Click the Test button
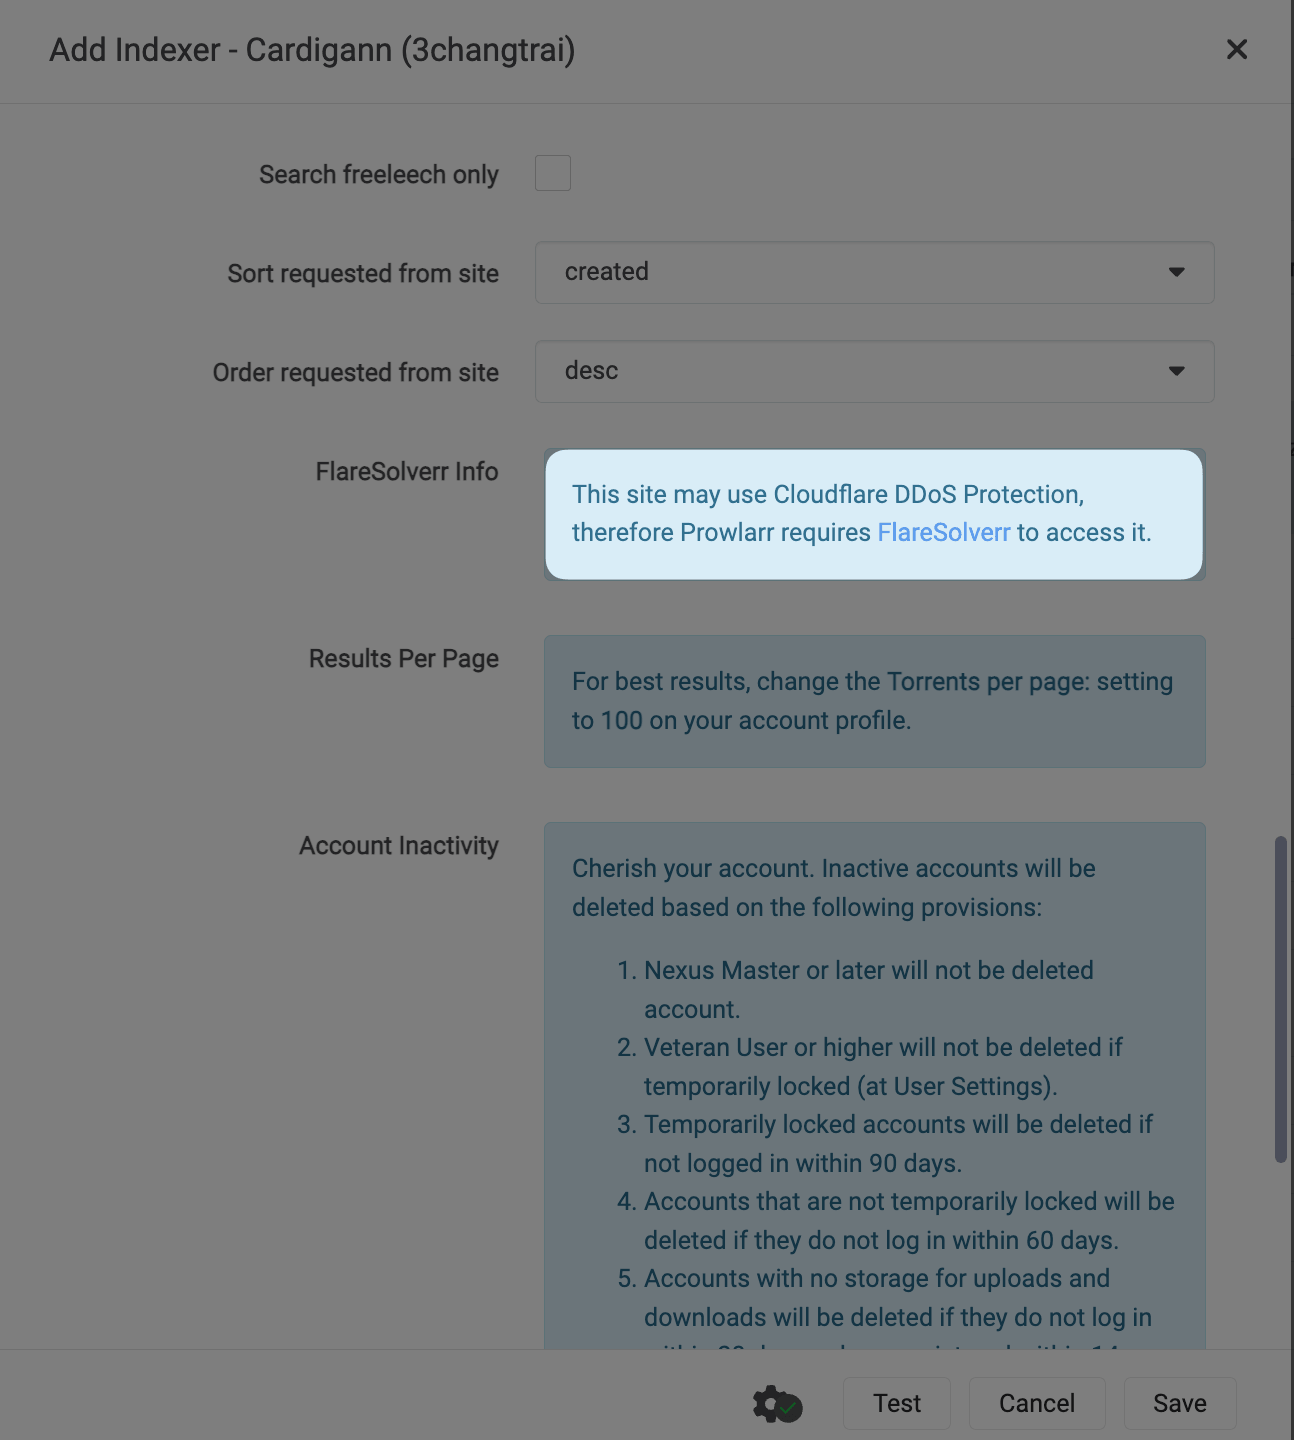 895,1403
